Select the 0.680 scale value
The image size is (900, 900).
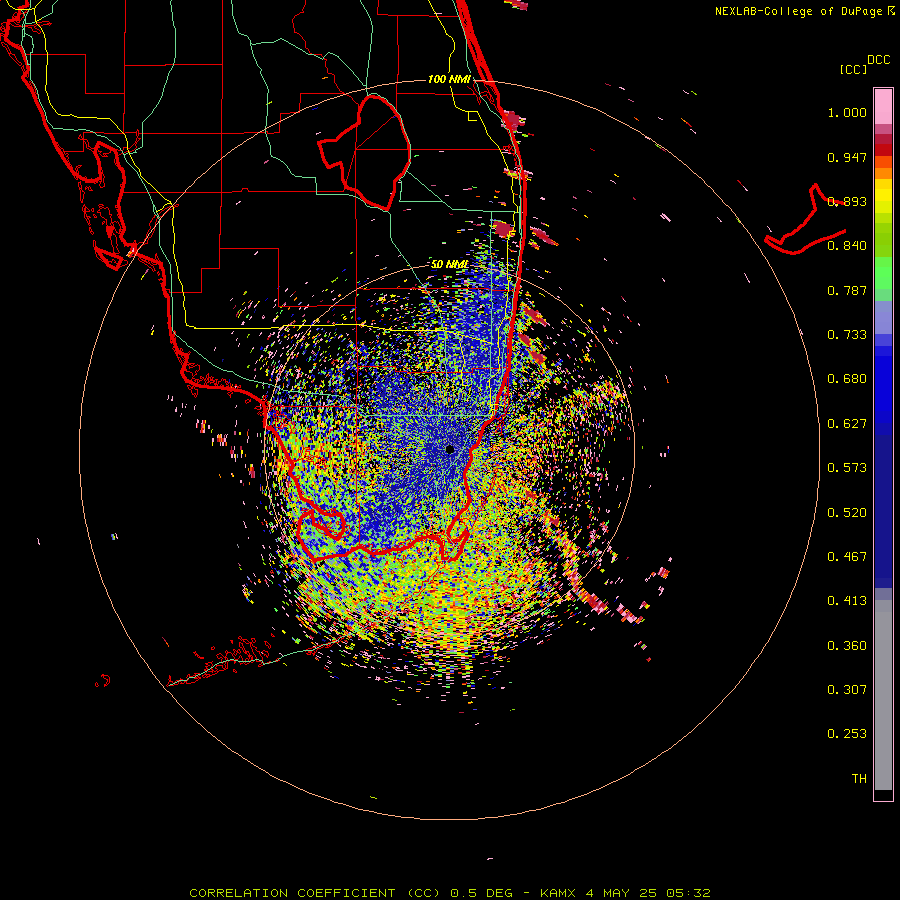847,379
